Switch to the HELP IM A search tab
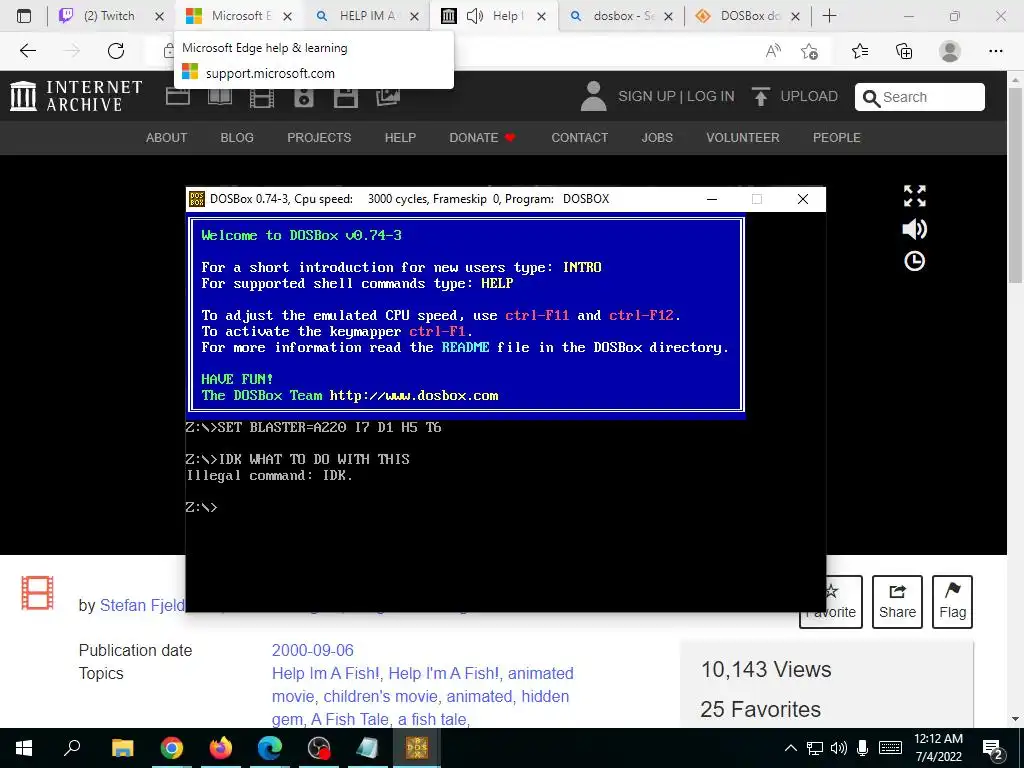1024x768 pixels. 367,16
